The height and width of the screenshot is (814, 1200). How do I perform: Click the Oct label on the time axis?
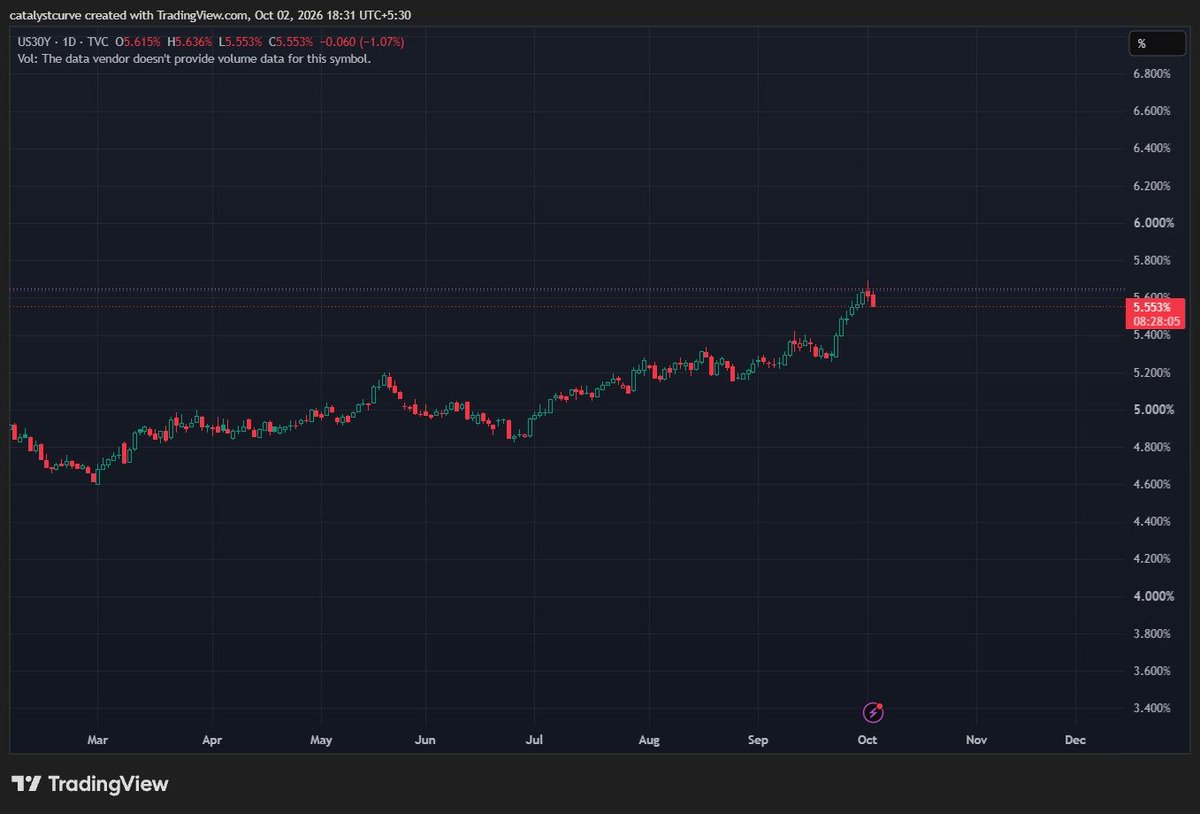tap(867, 740)
